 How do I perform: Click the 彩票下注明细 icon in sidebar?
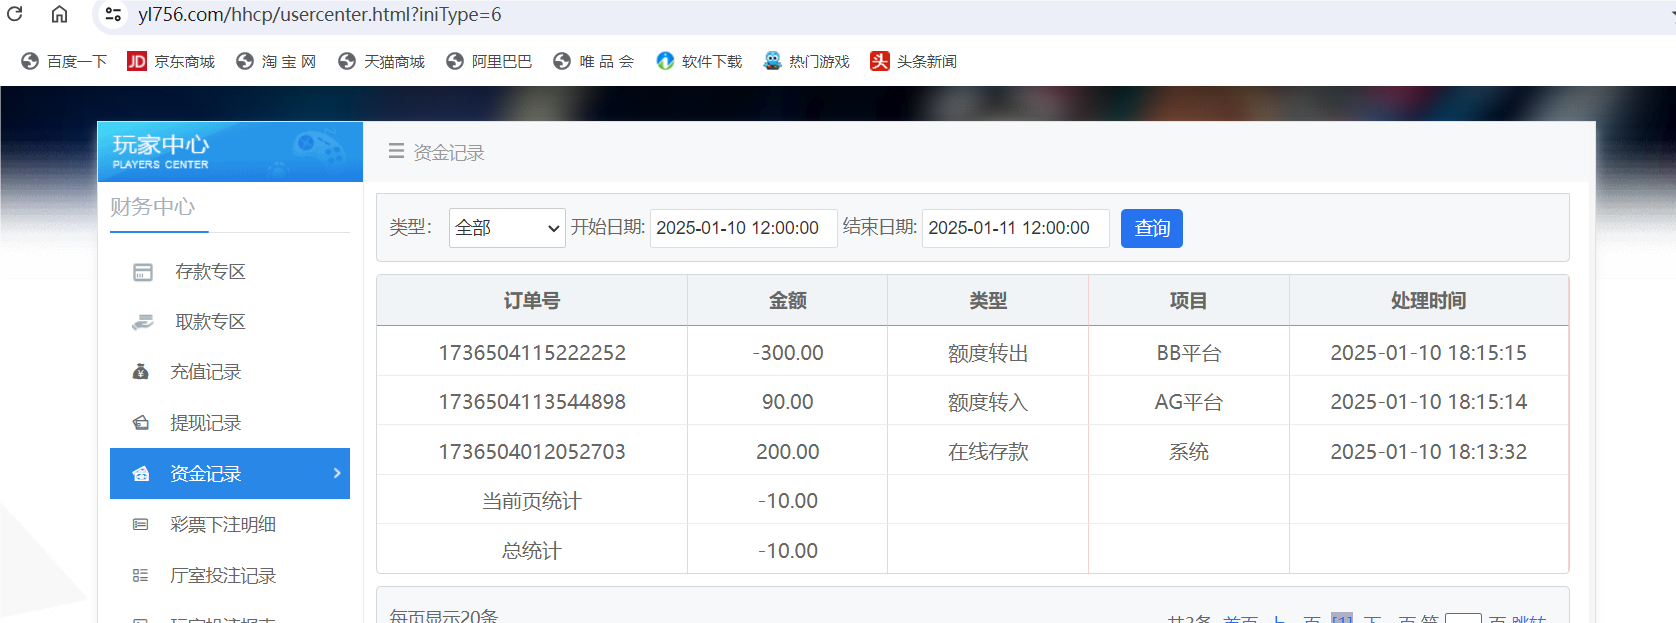141,525
